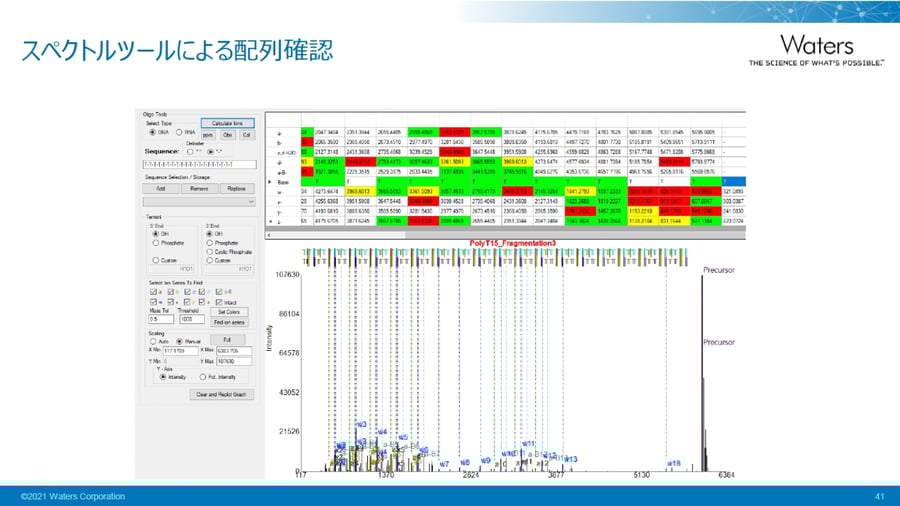Click the Calculate Ions button
This screenshot has height=506, width=900.
(x=227, y=123)
